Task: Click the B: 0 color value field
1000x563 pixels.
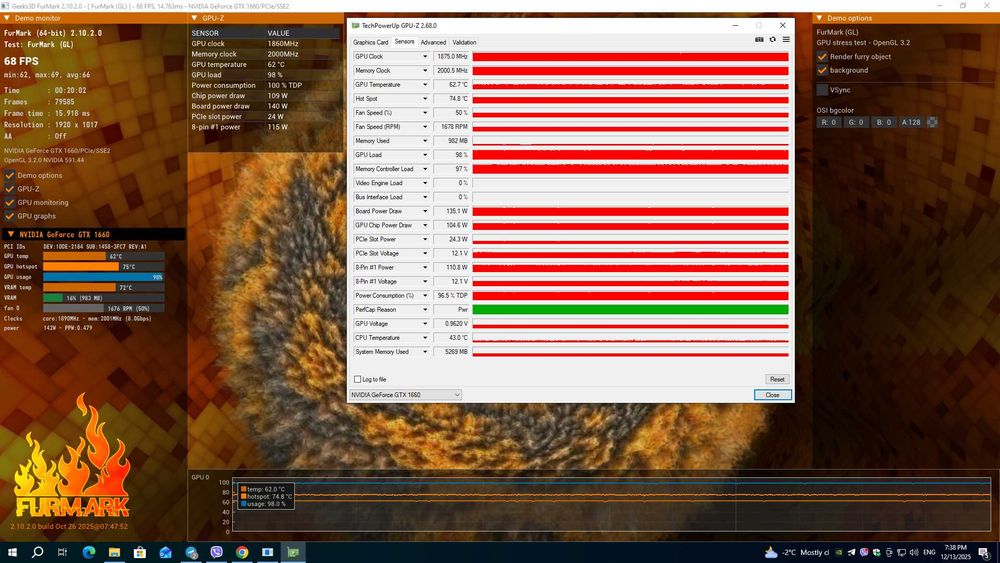Action: [x=883, y=122]
